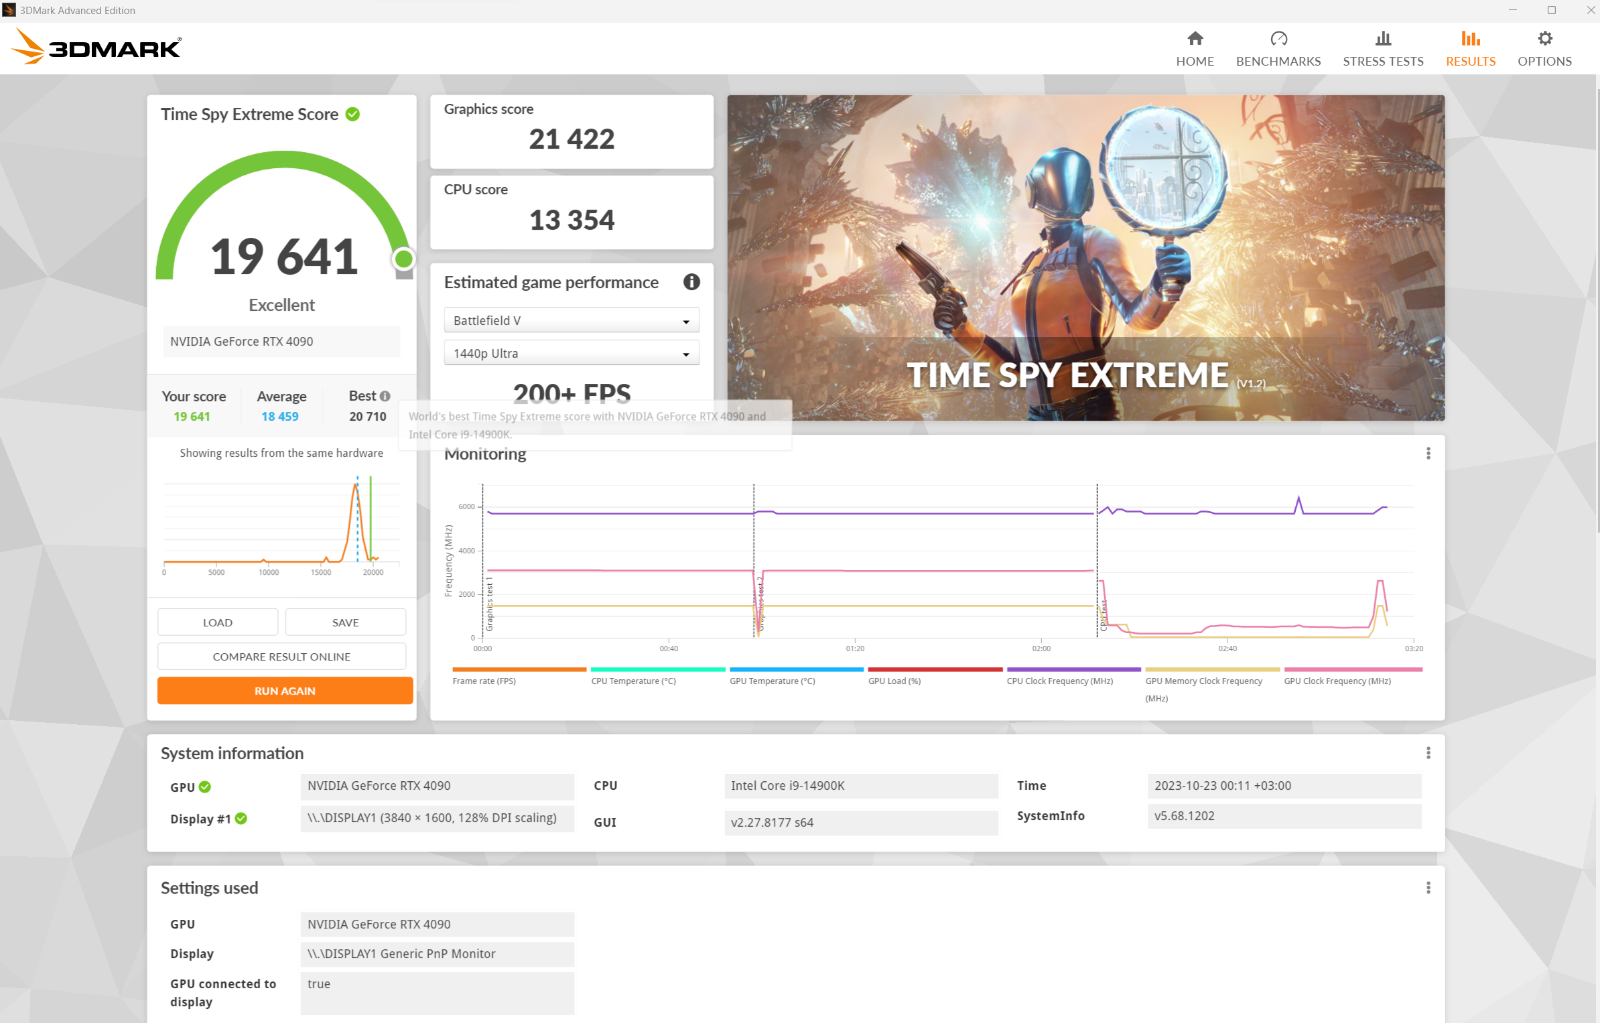Toggle GPU Temperature legend color bar
1600x1023 pixels.
[x=797, y=669]
